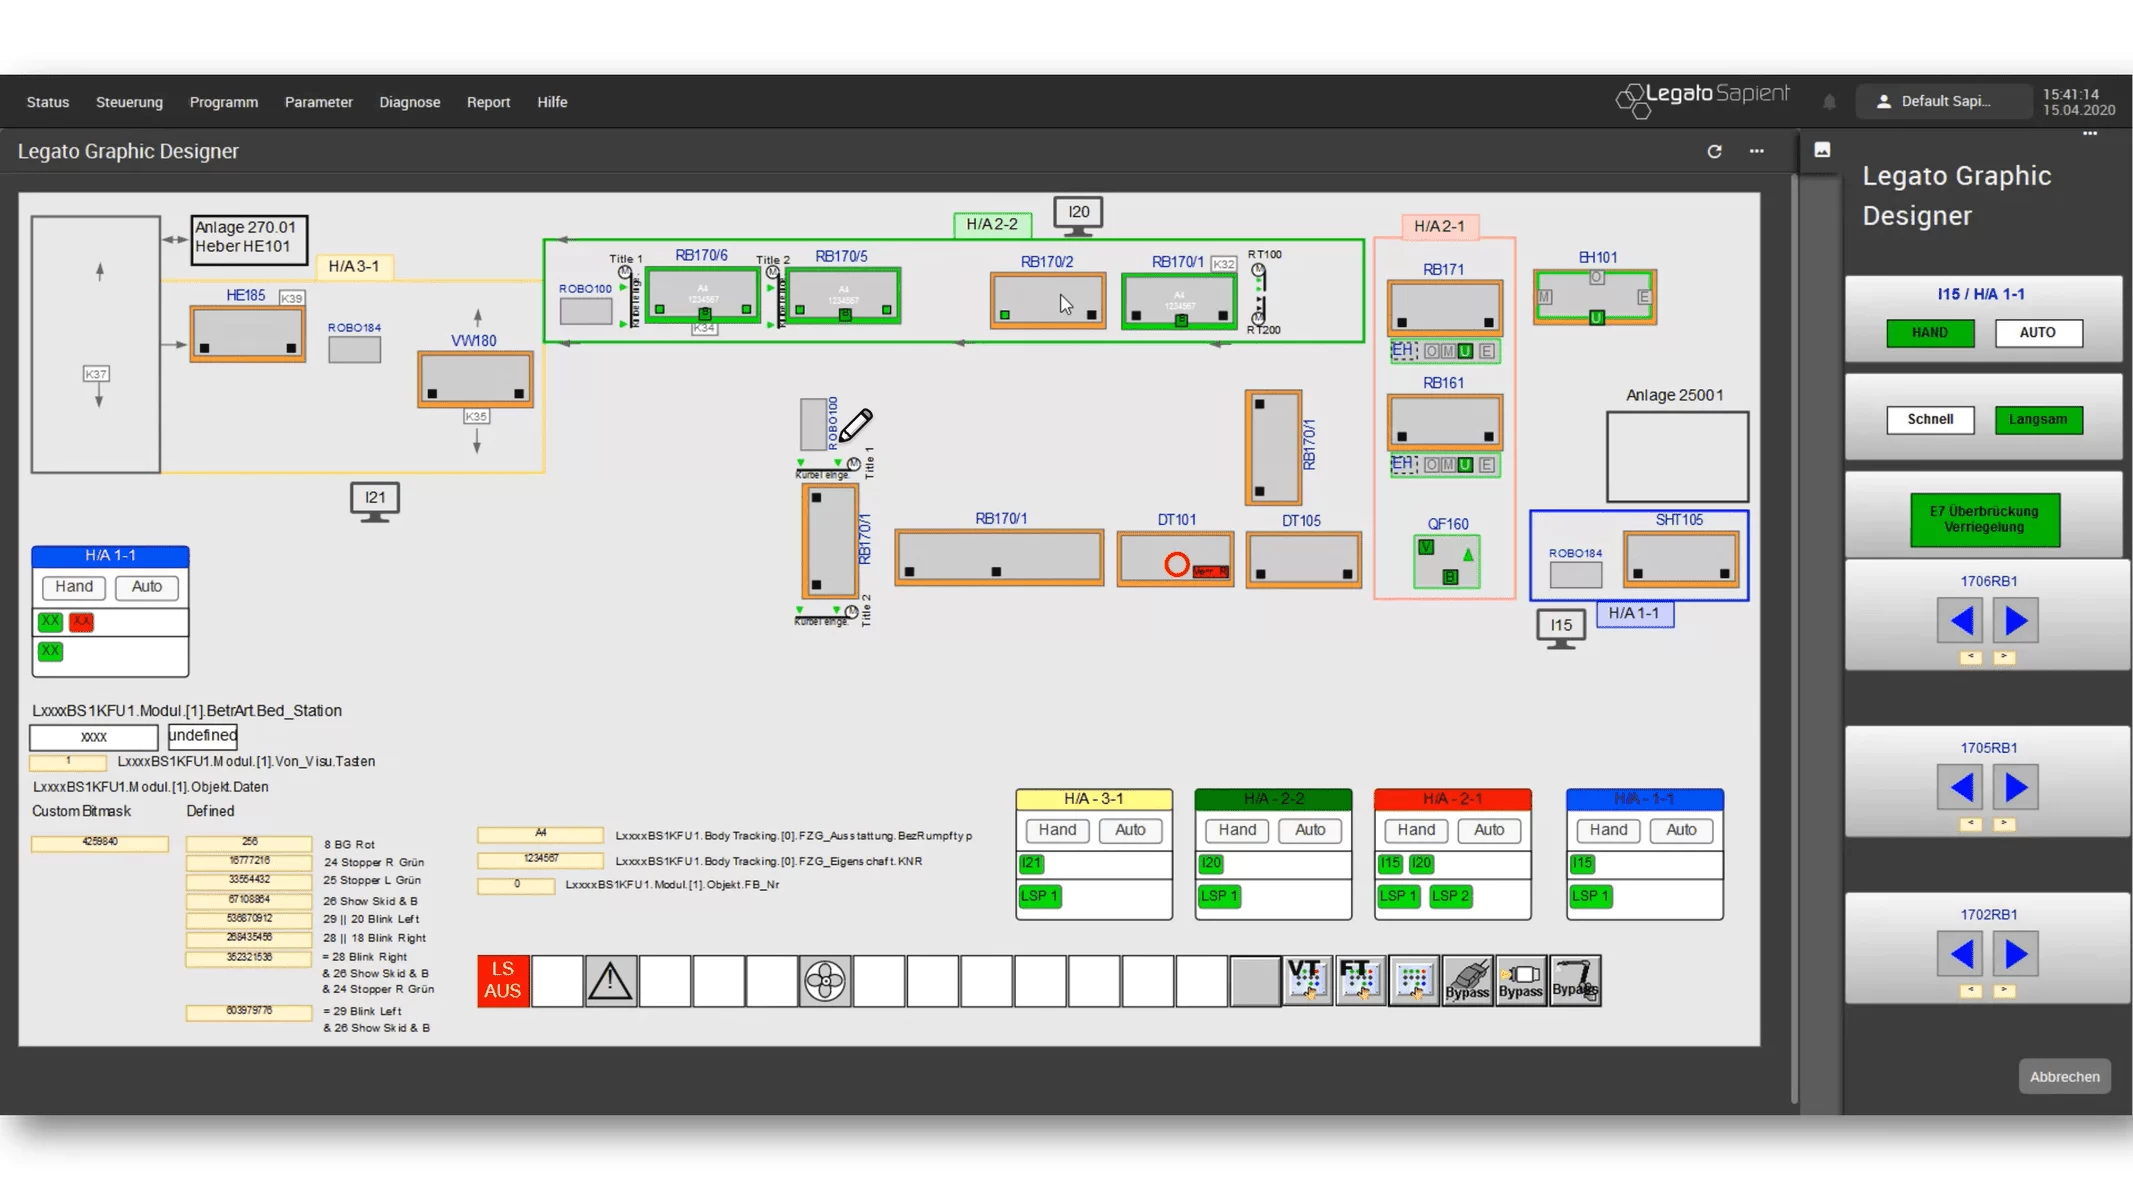The width and height of the screenshot is (2133, 1200).
Task: Click the 'xxxx' input field
Action: coord(94,737)
